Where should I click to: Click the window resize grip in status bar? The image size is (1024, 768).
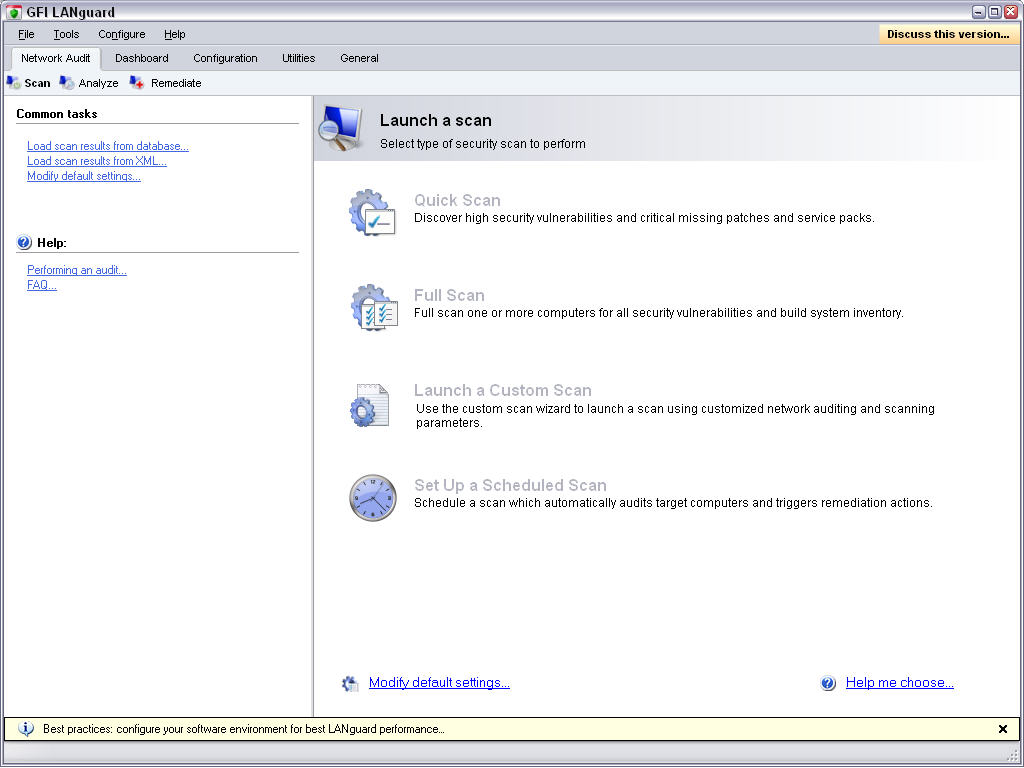[1014, 756]
